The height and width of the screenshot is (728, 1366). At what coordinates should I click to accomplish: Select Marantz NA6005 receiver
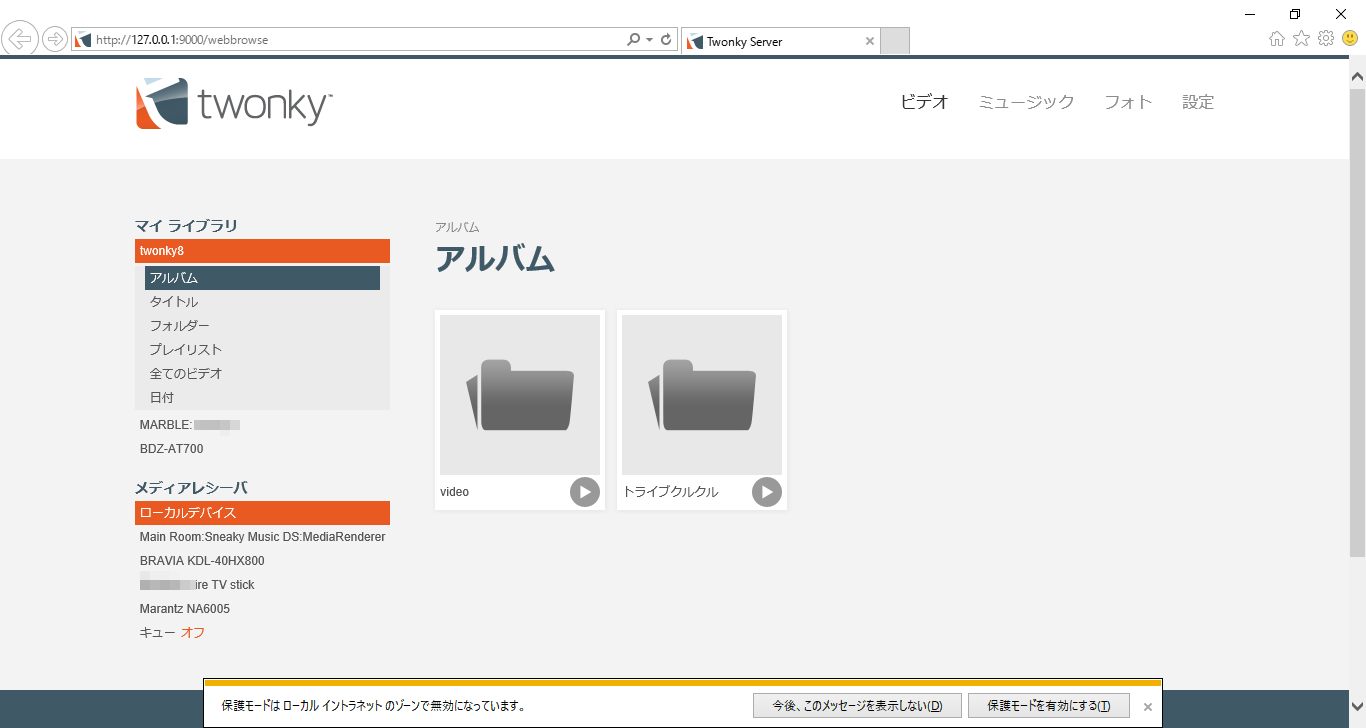coord(185,609)
